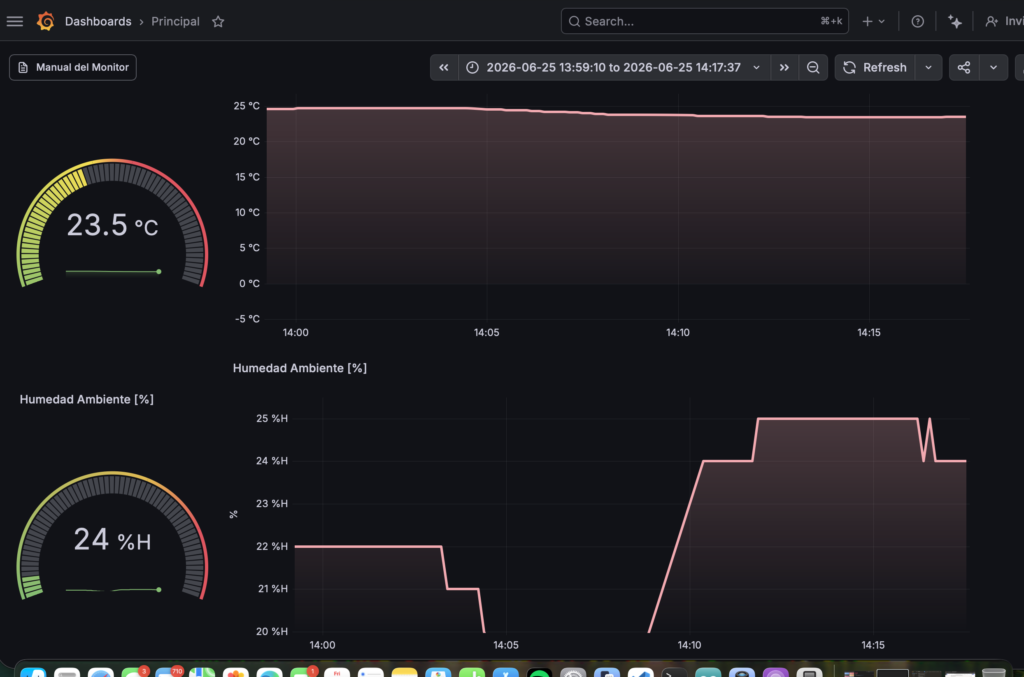
Task: Select the Principal breadcrumb item
Action: tap(175, 22)
